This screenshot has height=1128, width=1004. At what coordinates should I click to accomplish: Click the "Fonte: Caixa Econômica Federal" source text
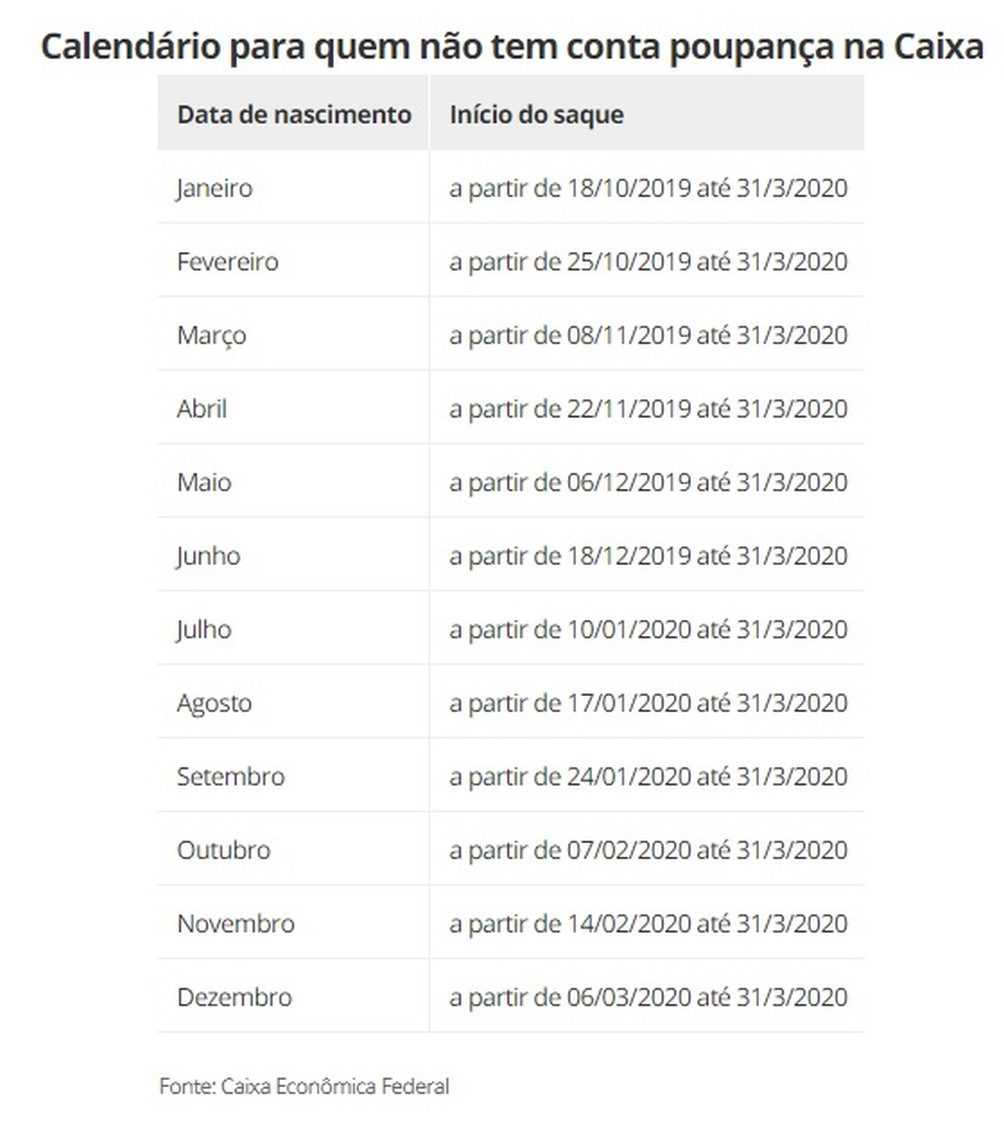(304, 1086)
